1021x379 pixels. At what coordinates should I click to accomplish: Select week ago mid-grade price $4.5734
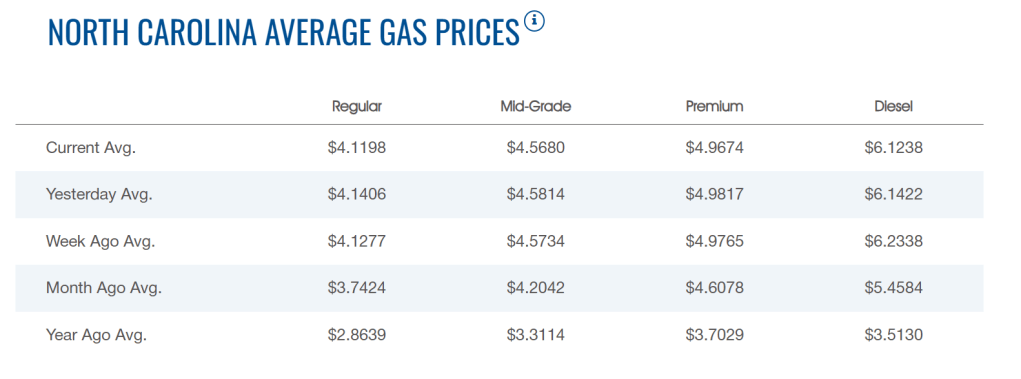(535, 242)
